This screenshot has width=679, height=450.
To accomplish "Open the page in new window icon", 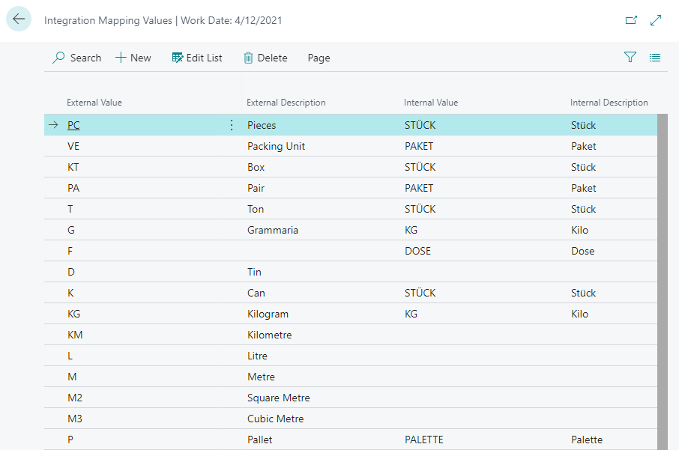I will (631, 20).
